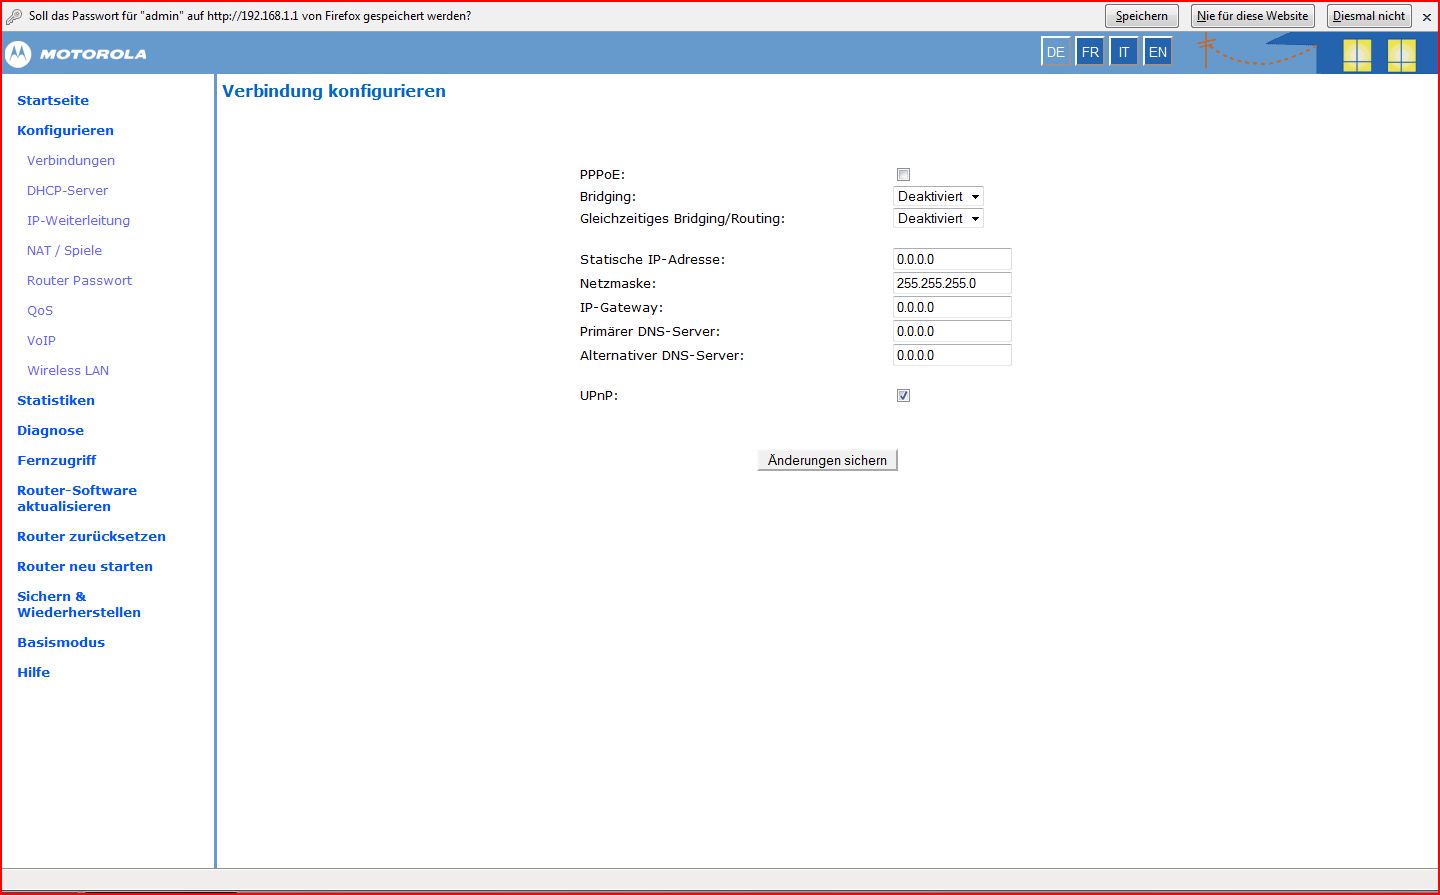The image size is (1440, 895).
Task: Switch language to DE
Action: click(x=1056, y=52)
